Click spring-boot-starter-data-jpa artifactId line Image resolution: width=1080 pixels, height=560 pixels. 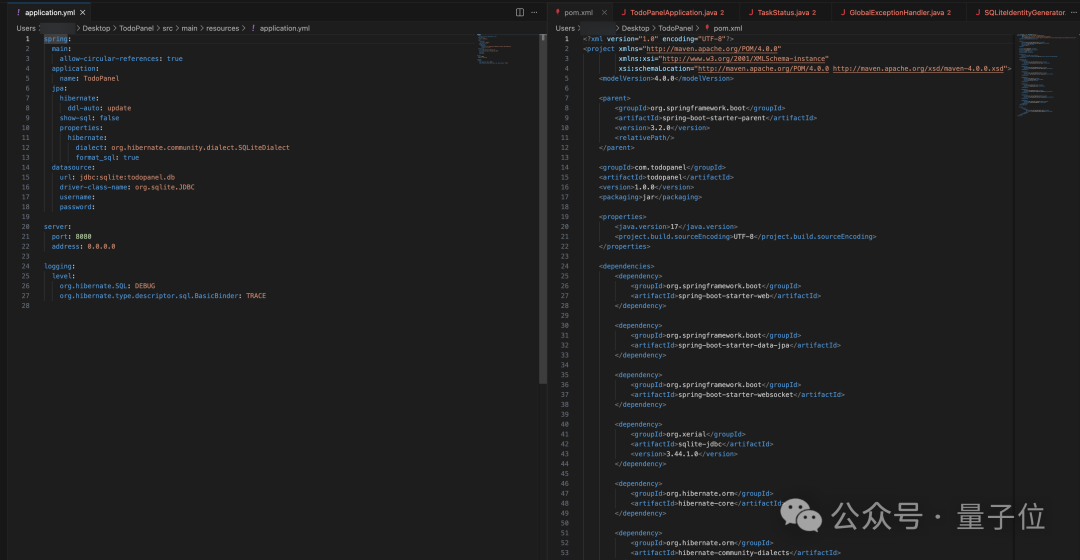pos(736,345)
